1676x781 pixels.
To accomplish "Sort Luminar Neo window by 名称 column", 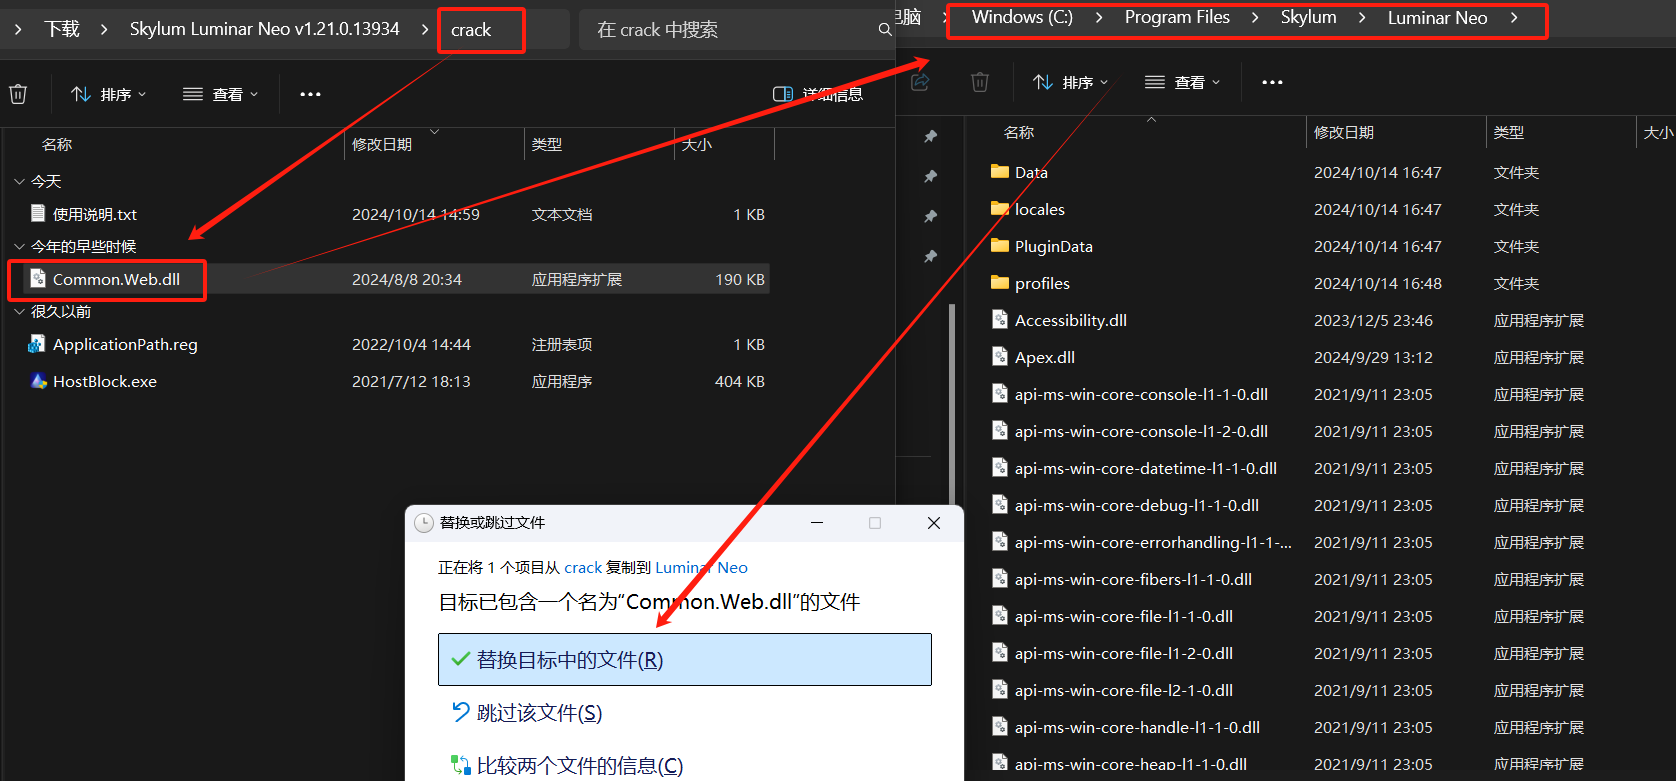I will coord(1019,133).
